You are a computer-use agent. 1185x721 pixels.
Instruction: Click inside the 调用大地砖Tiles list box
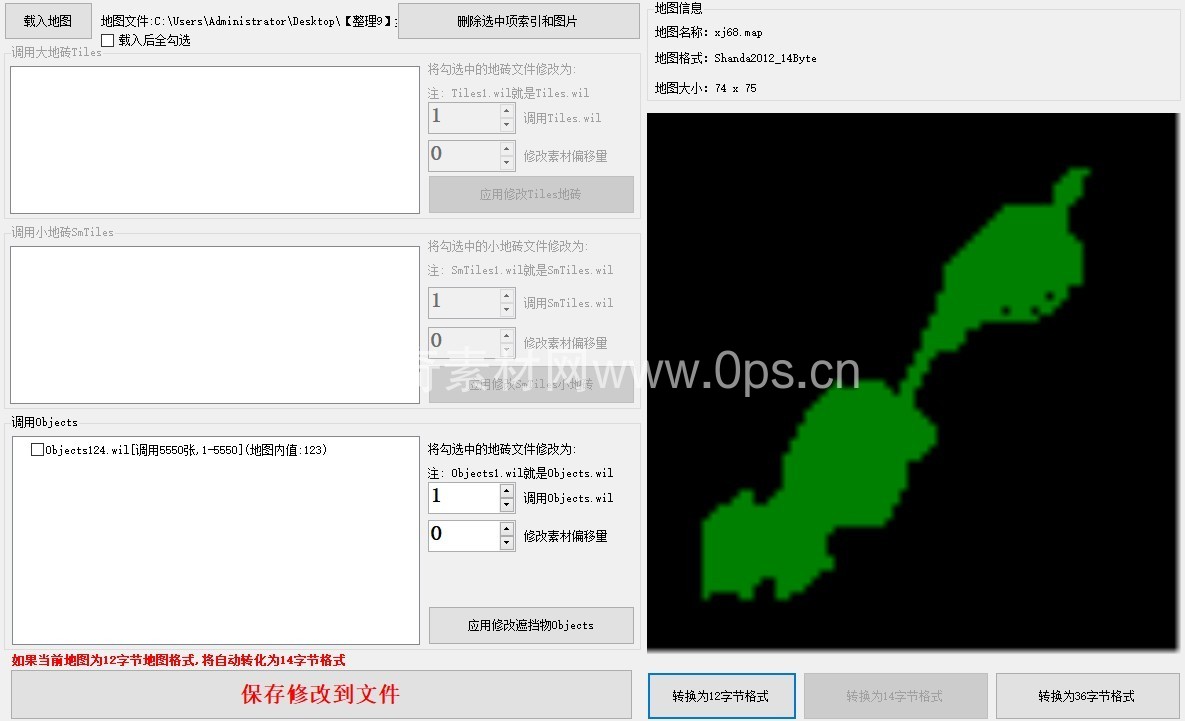[214, 140]
